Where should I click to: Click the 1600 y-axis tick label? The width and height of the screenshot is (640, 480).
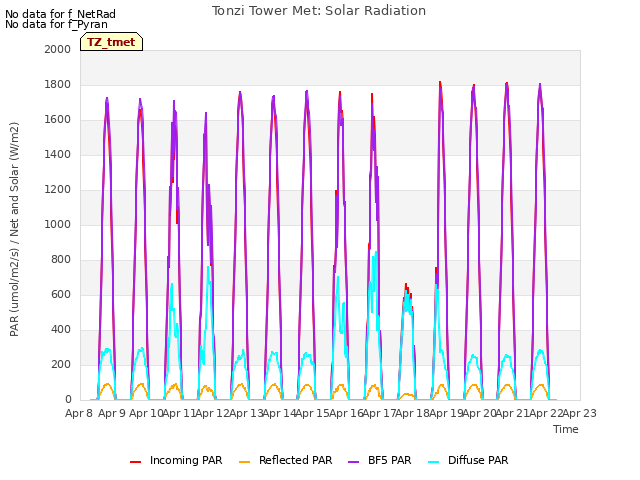click(x=58, y=120)
